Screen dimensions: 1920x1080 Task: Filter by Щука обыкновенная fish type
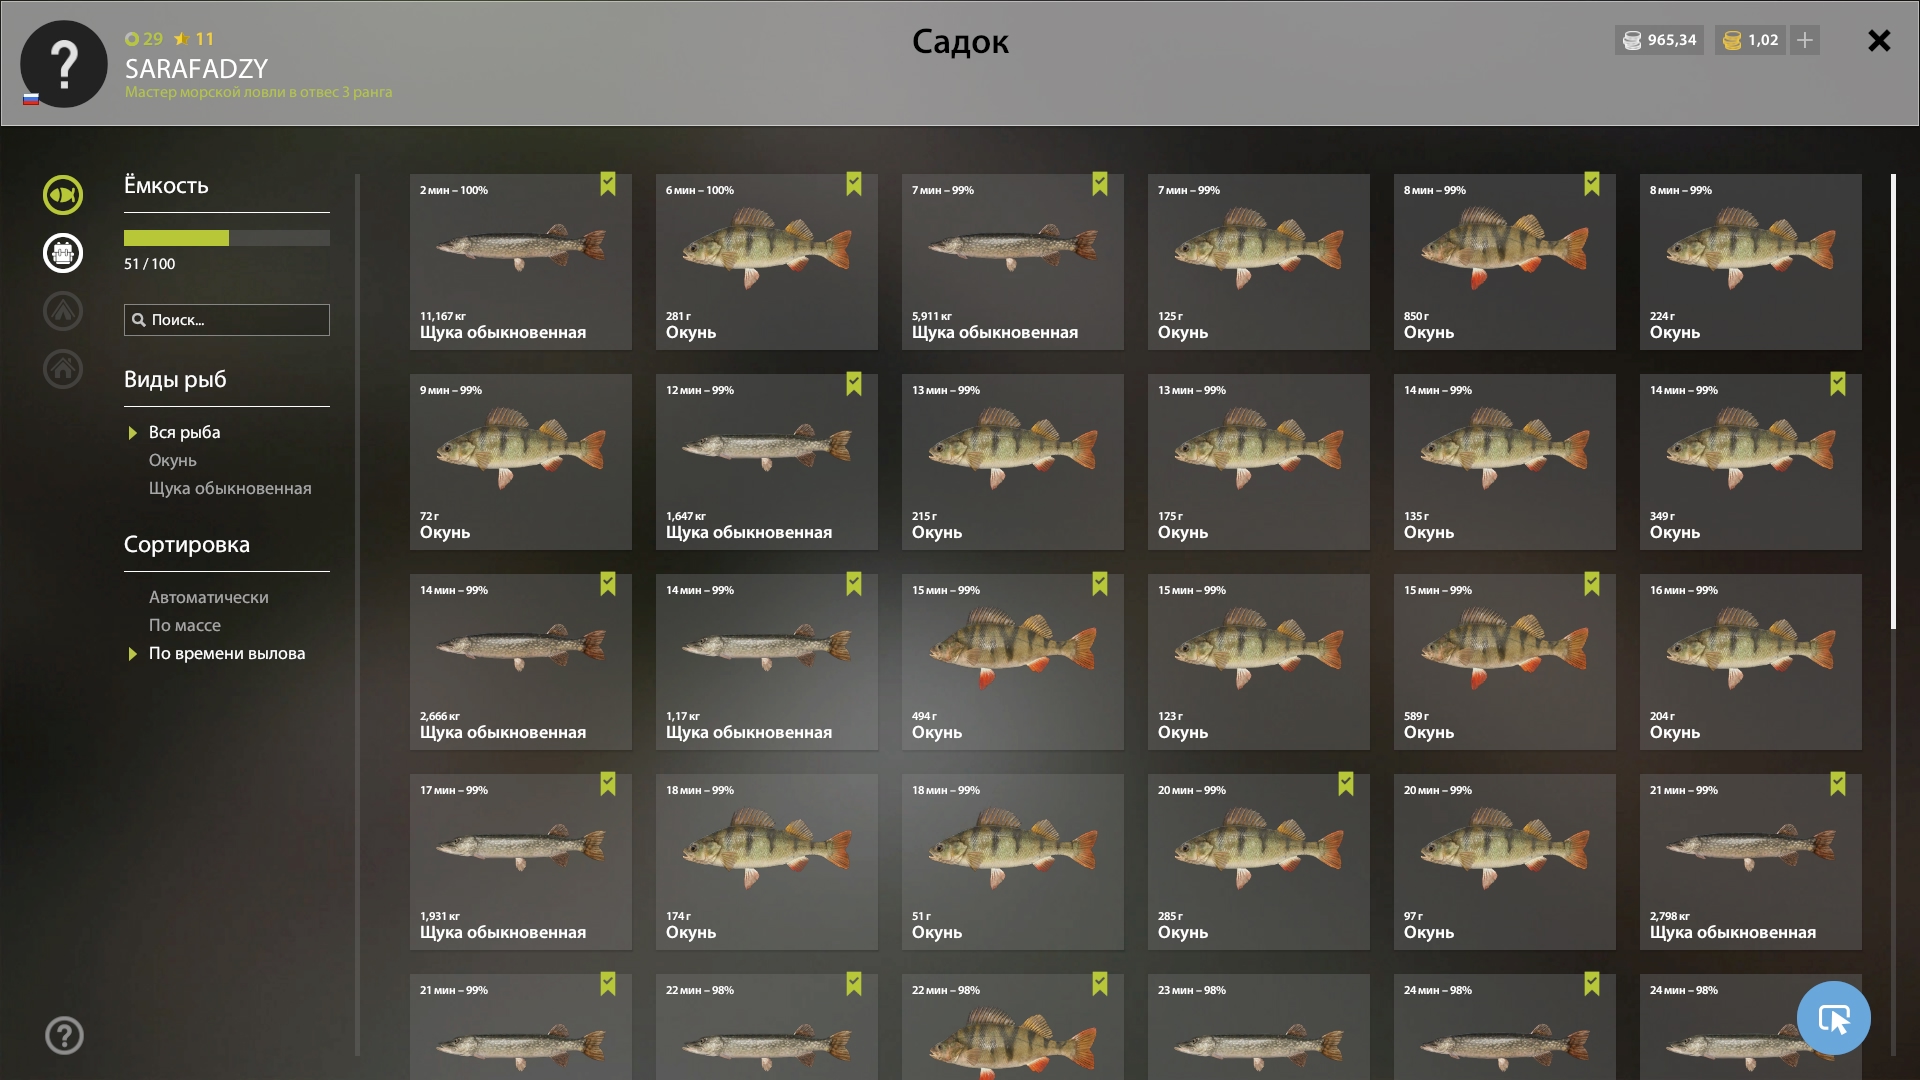tap(230, 488)
